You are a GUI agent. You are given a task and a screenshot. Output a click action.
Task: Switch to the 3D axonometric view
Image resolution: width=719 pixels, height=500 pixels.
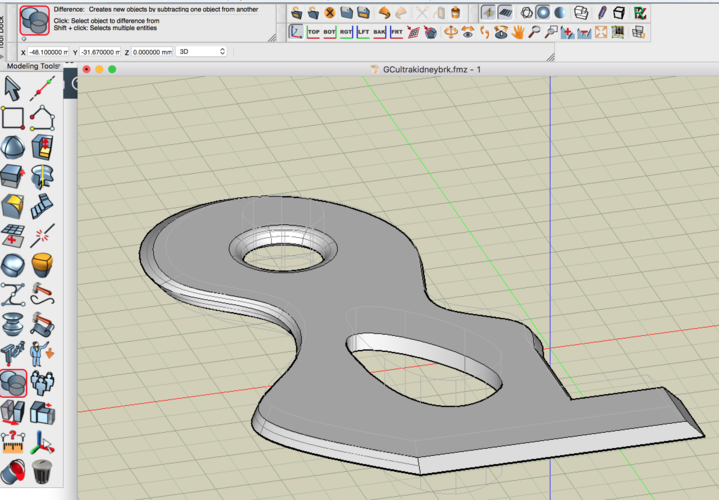(296, 32)
